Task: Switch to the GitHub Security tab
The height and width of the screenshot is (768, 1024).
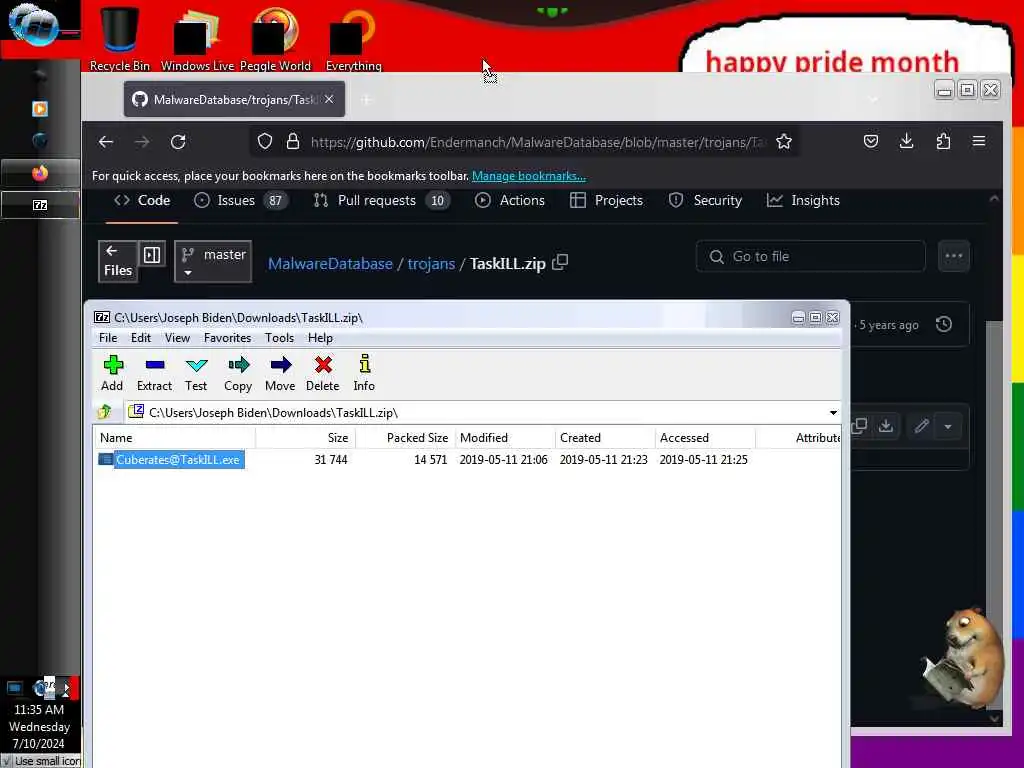Action: (705, 200)
